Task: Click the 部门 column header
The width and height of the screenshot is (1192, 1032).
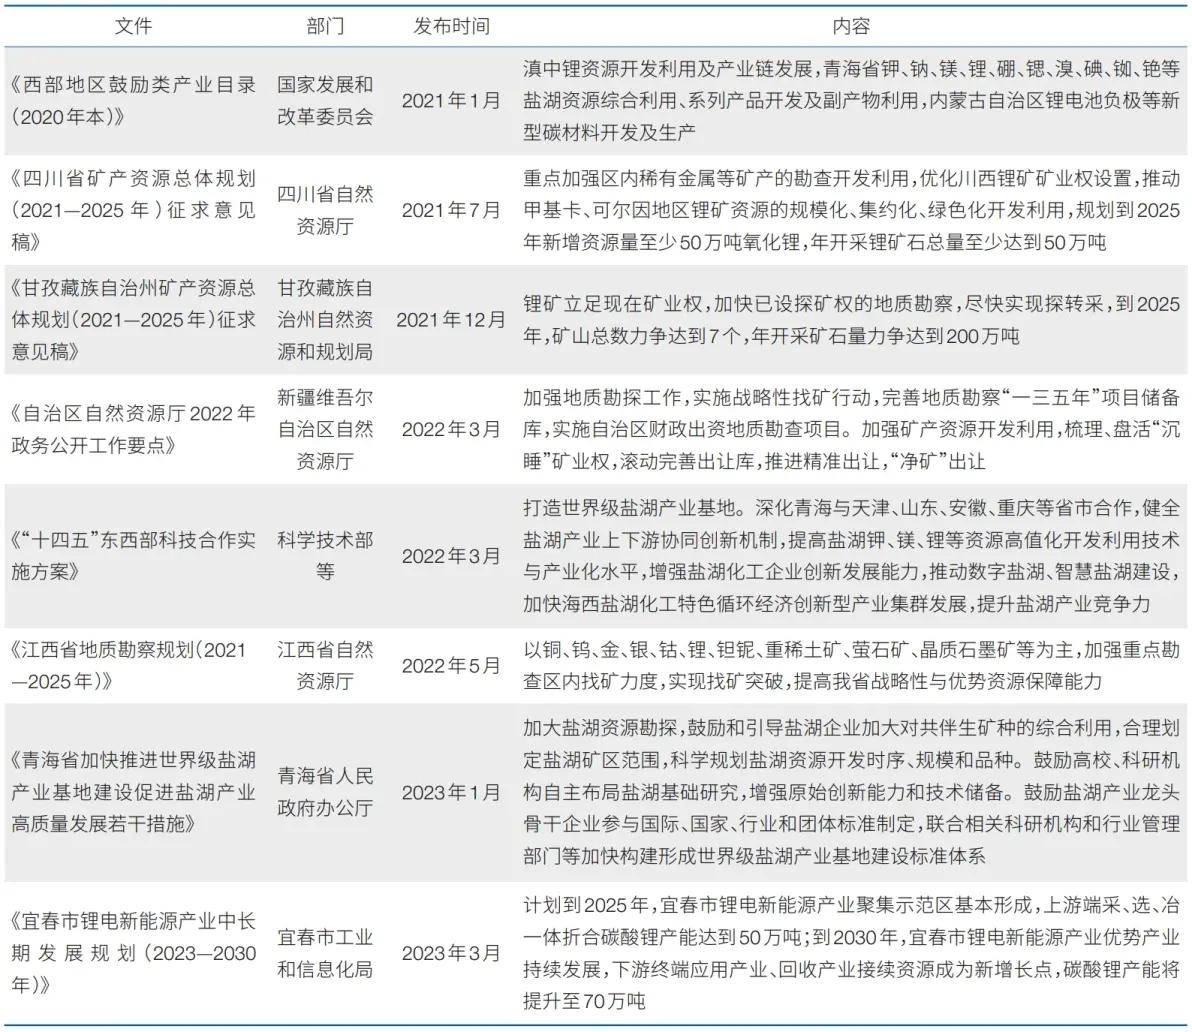Action: pos(325,27)
